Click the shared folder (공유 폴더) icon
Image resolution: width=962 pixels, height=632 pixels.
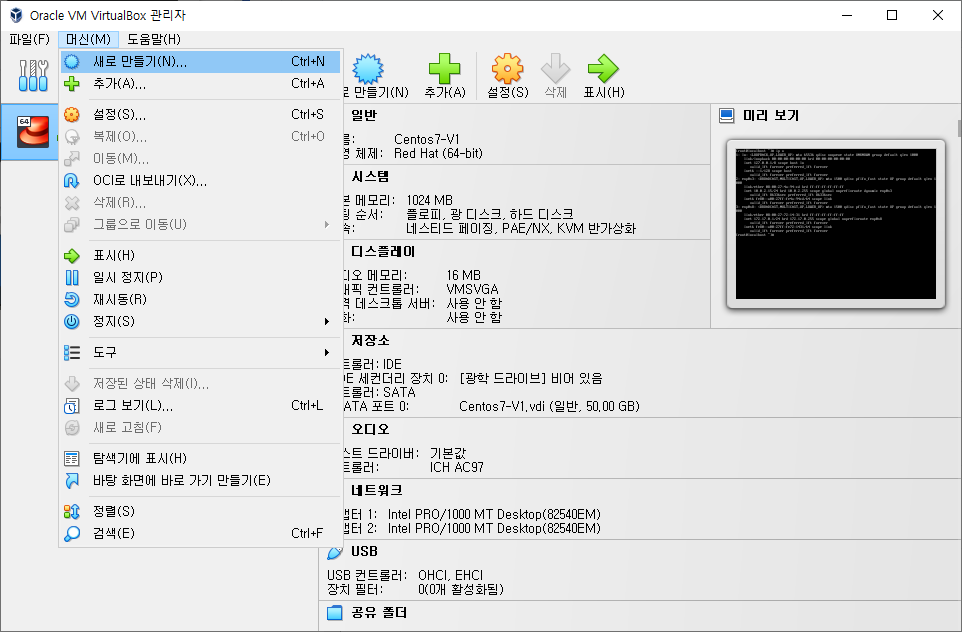point(334,612)
